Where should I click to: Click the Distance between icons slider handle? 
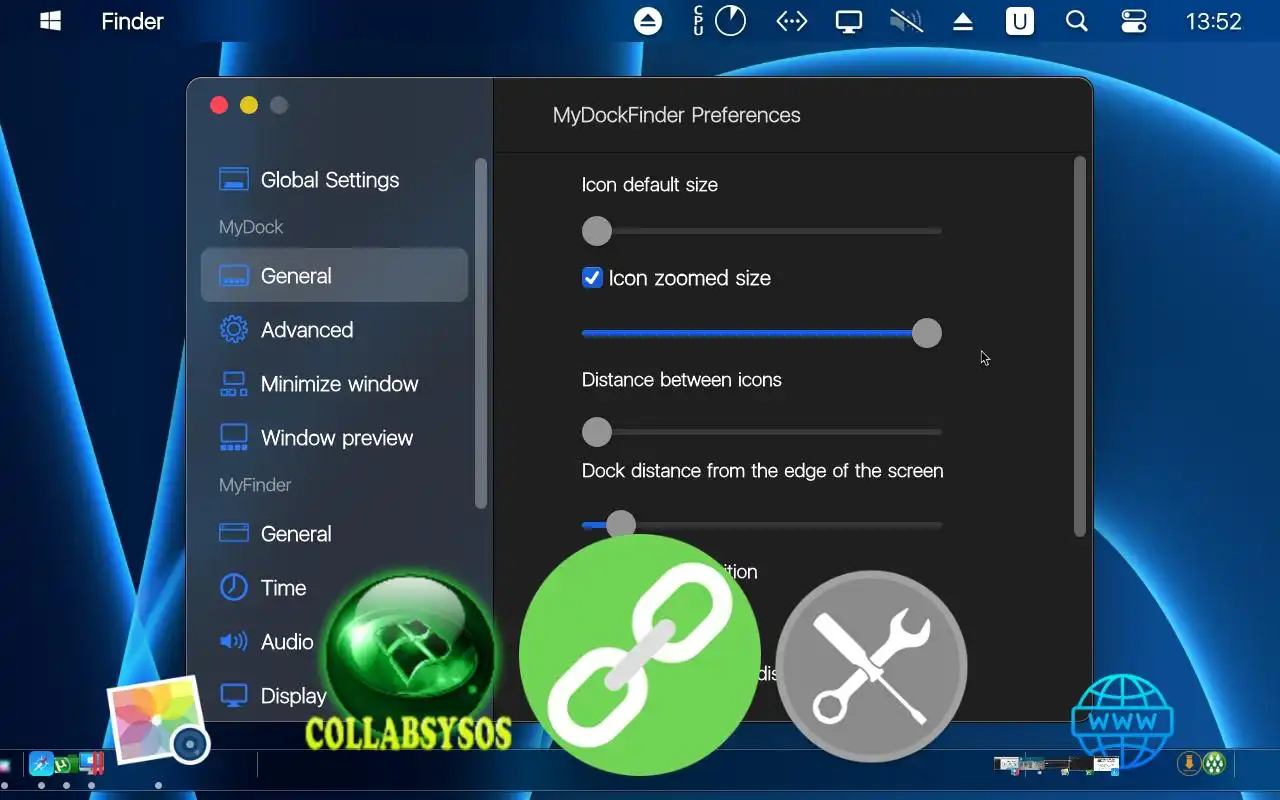coord(597,432)
